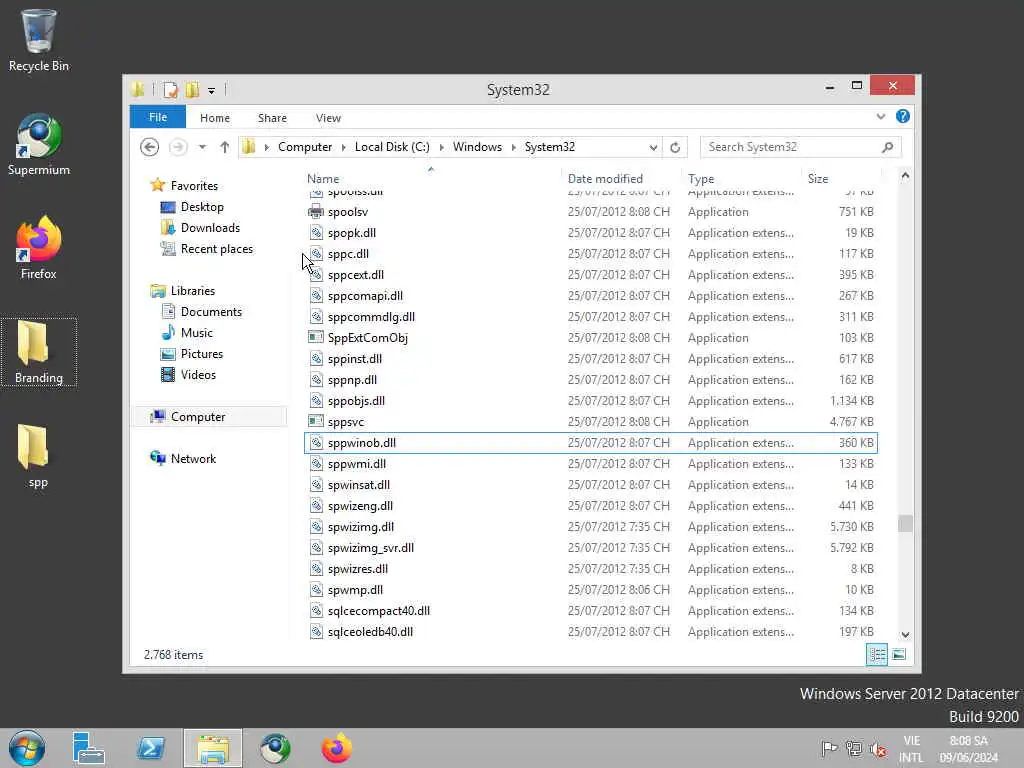Click the Properties icon in quick access toolbar

170,89
